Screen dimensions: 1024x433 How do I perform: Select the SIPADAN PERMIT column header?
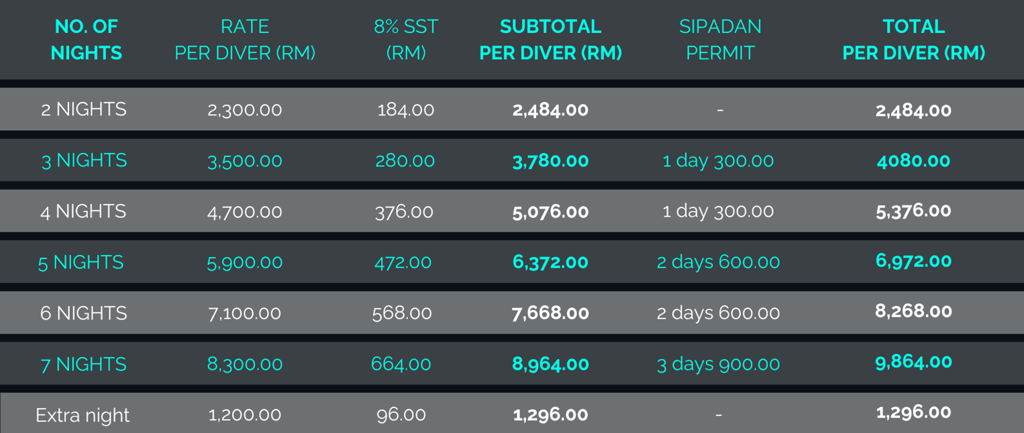point(720,40)
